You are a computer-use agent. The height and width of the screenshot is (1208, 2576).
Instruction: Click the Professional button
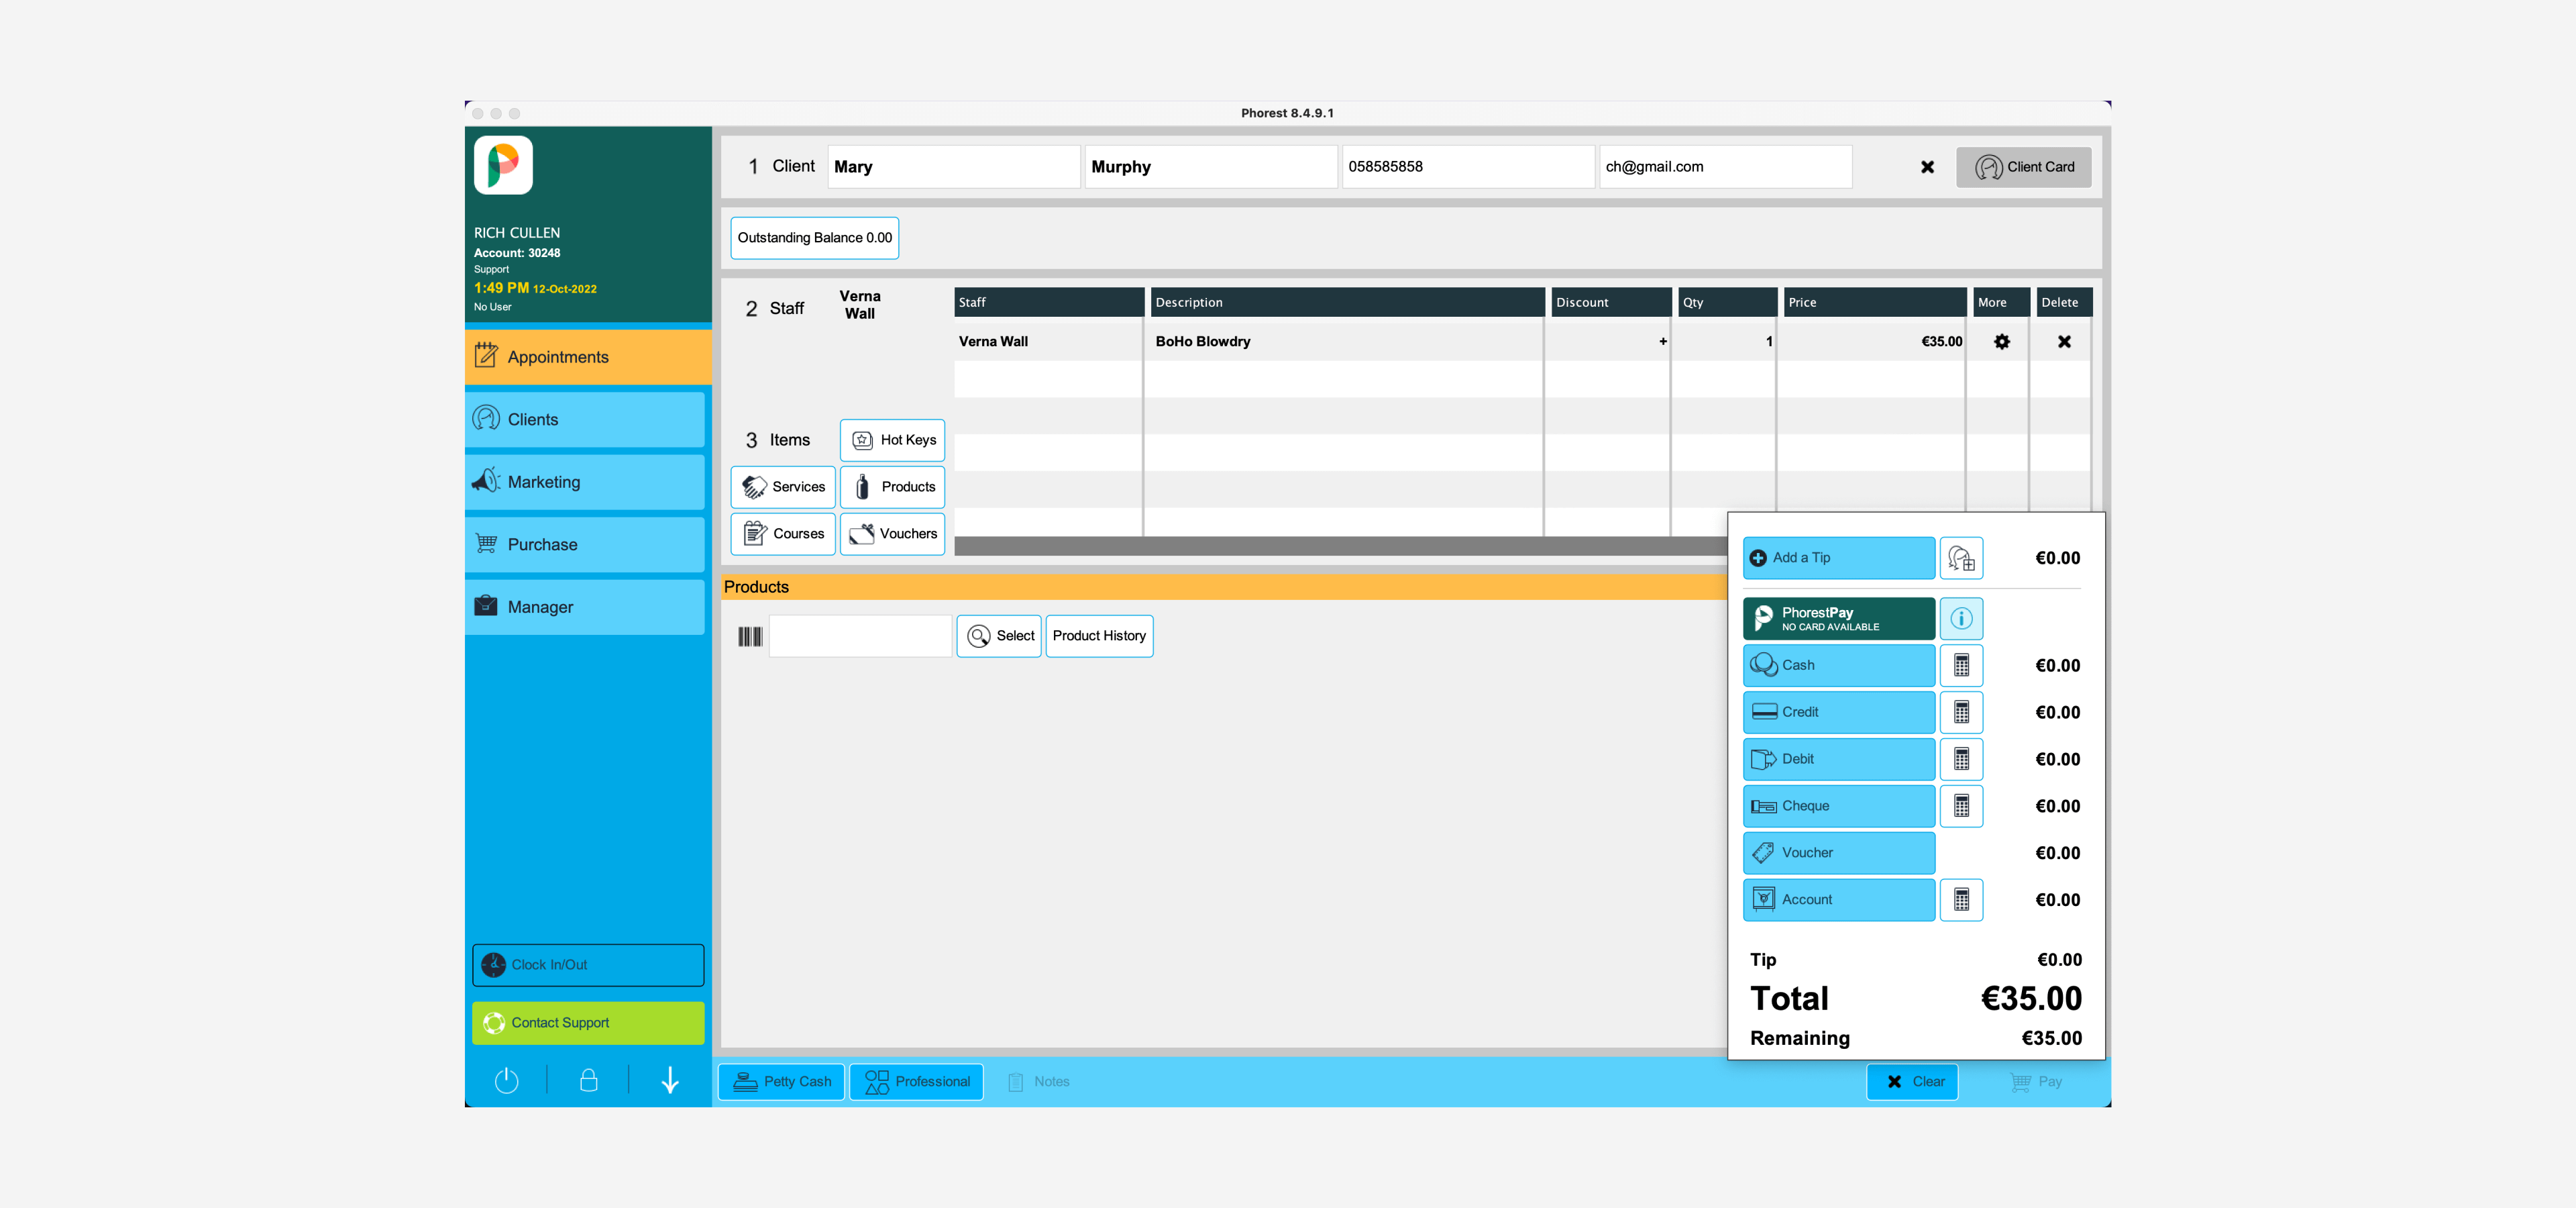coord(917,1082)
